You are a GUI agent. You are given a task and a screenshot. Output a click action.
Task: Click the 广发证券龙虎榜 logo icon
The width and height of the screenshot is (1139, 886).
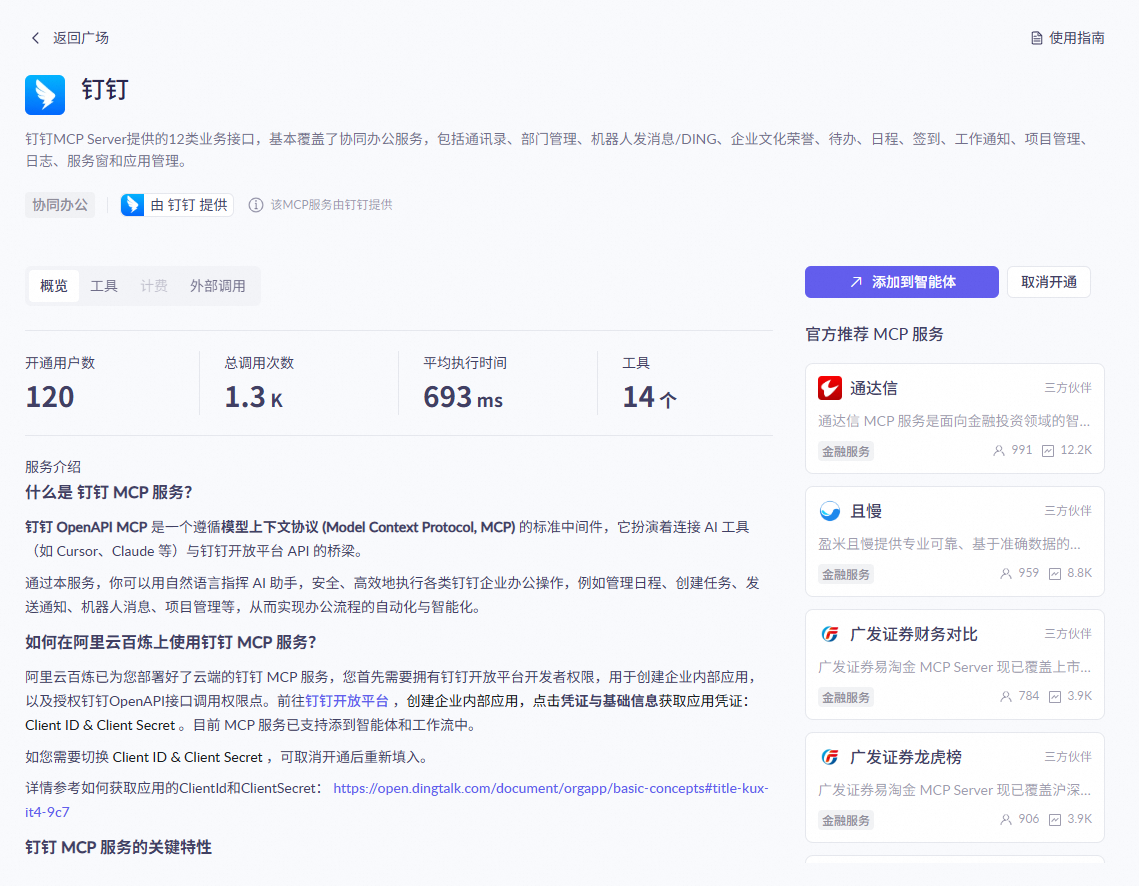pos(830,757)
